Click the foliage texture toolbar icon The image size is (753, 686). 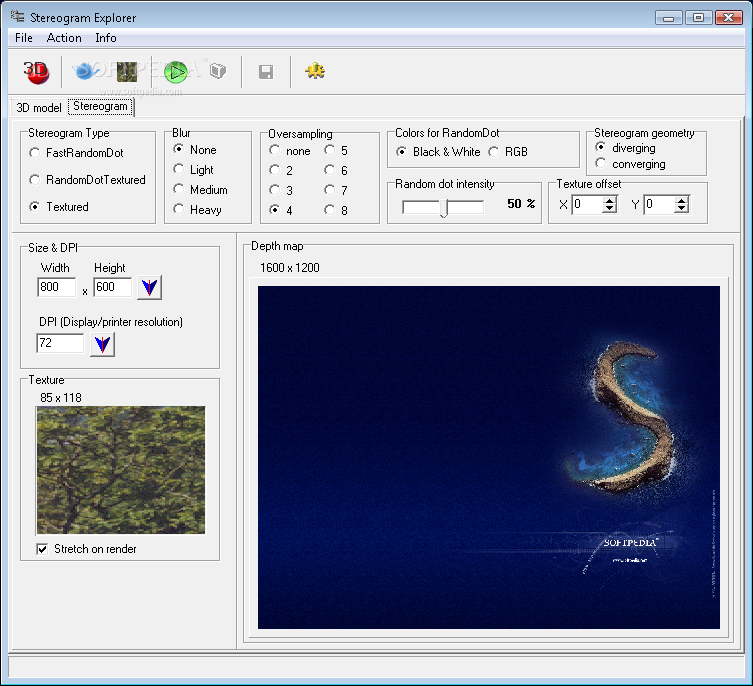(x=126, y=71)
